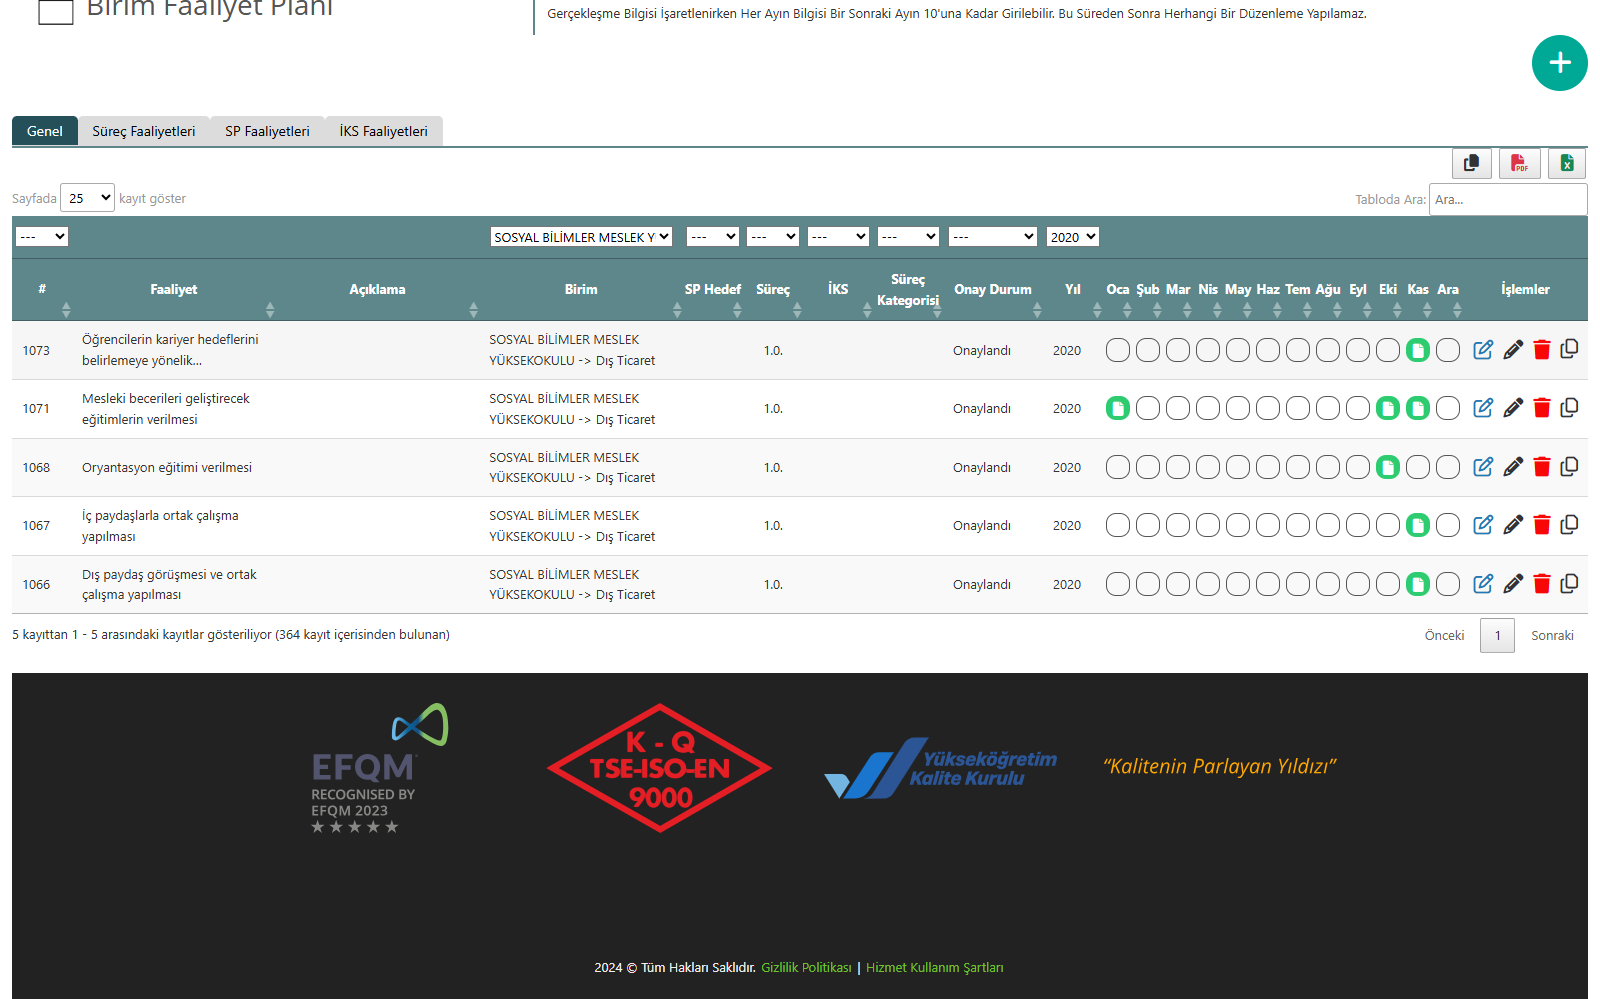Open the records-per-page dropdown showing 25
Screen dimensions: 1600x999
pos(88,198)
